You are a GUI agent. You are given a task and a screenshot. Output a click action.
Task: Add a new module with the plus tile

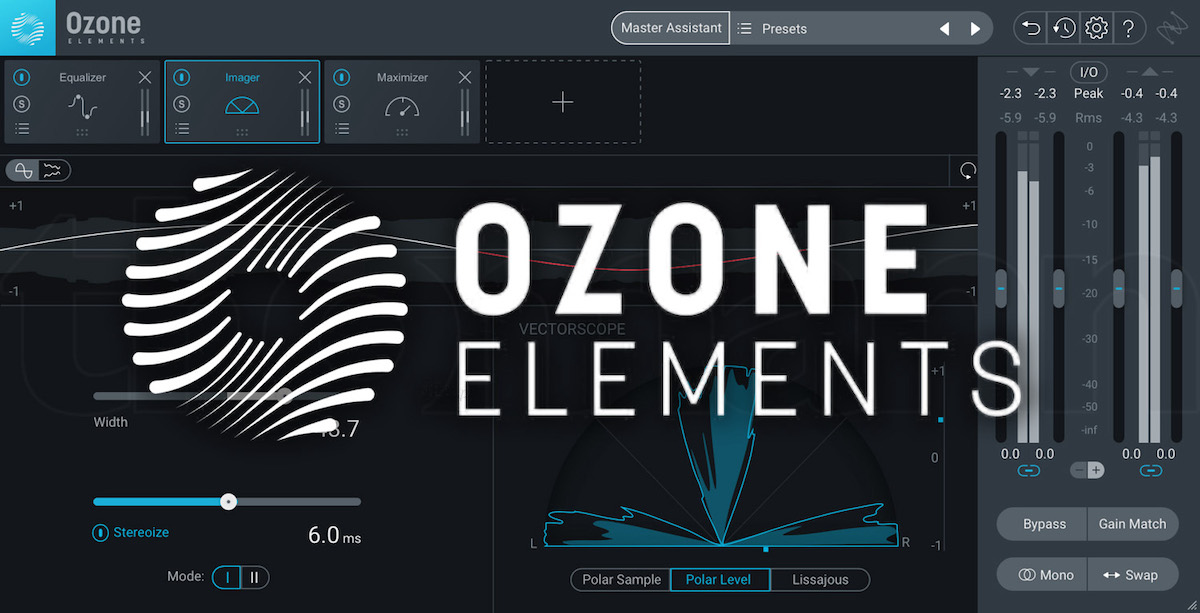click(562, 101)
